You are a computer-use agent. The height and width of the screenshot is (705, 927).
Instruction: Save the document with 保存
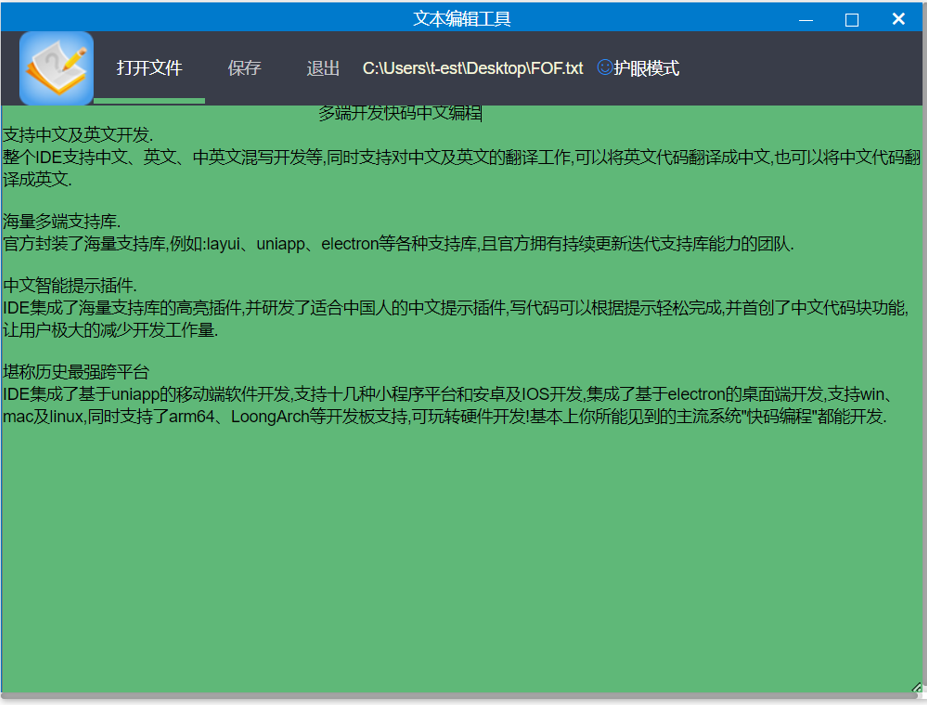(x=244, y=68)
